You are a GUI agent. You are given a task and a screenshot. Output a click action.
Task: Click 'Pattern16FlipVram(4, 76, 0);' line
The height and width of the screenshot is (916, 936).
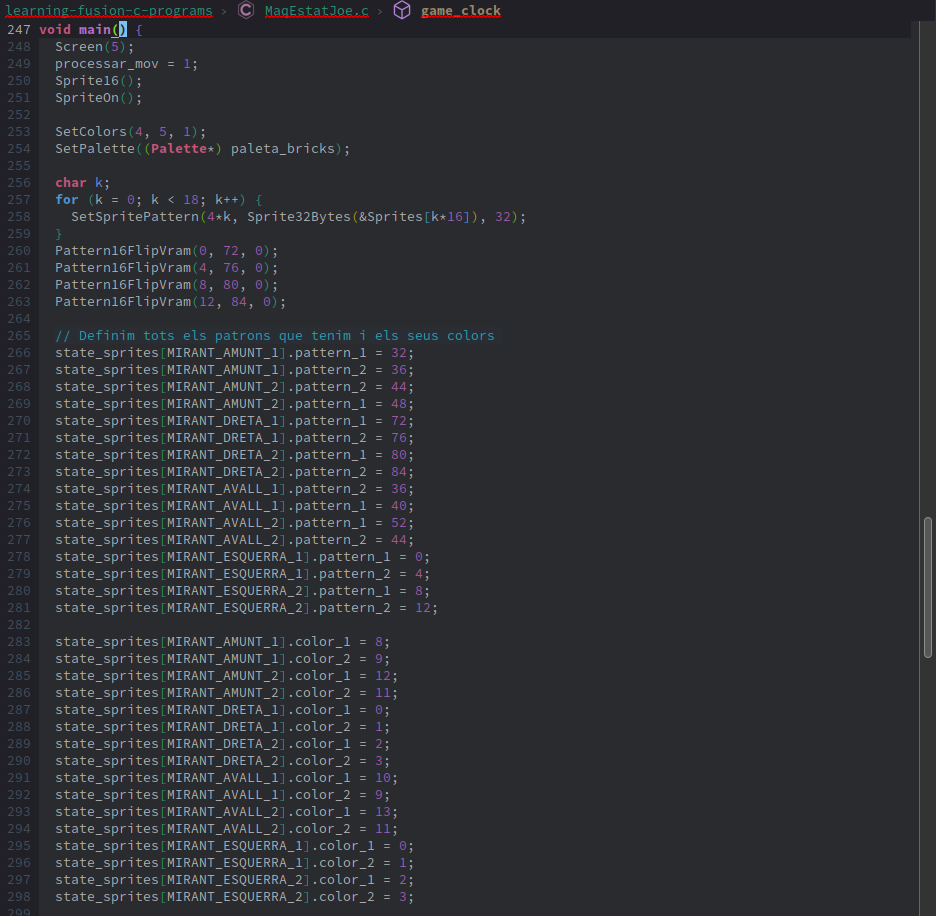166,268
